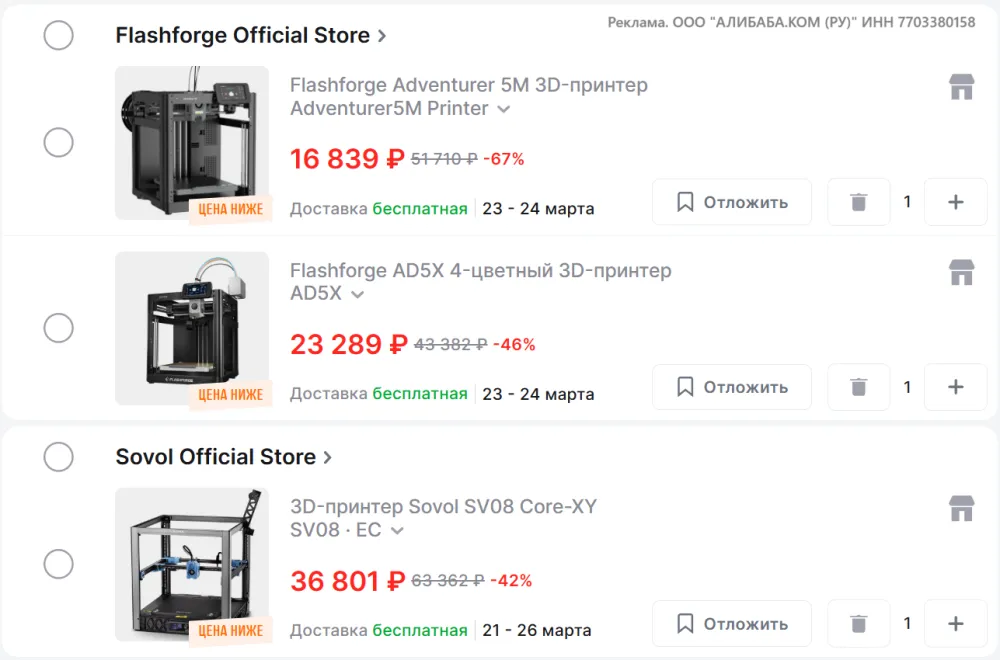1000x660 pixels.
Task: Delete Flashforge AD5X with trash icon
Action: pyautogui.click(x=858, y=387)
